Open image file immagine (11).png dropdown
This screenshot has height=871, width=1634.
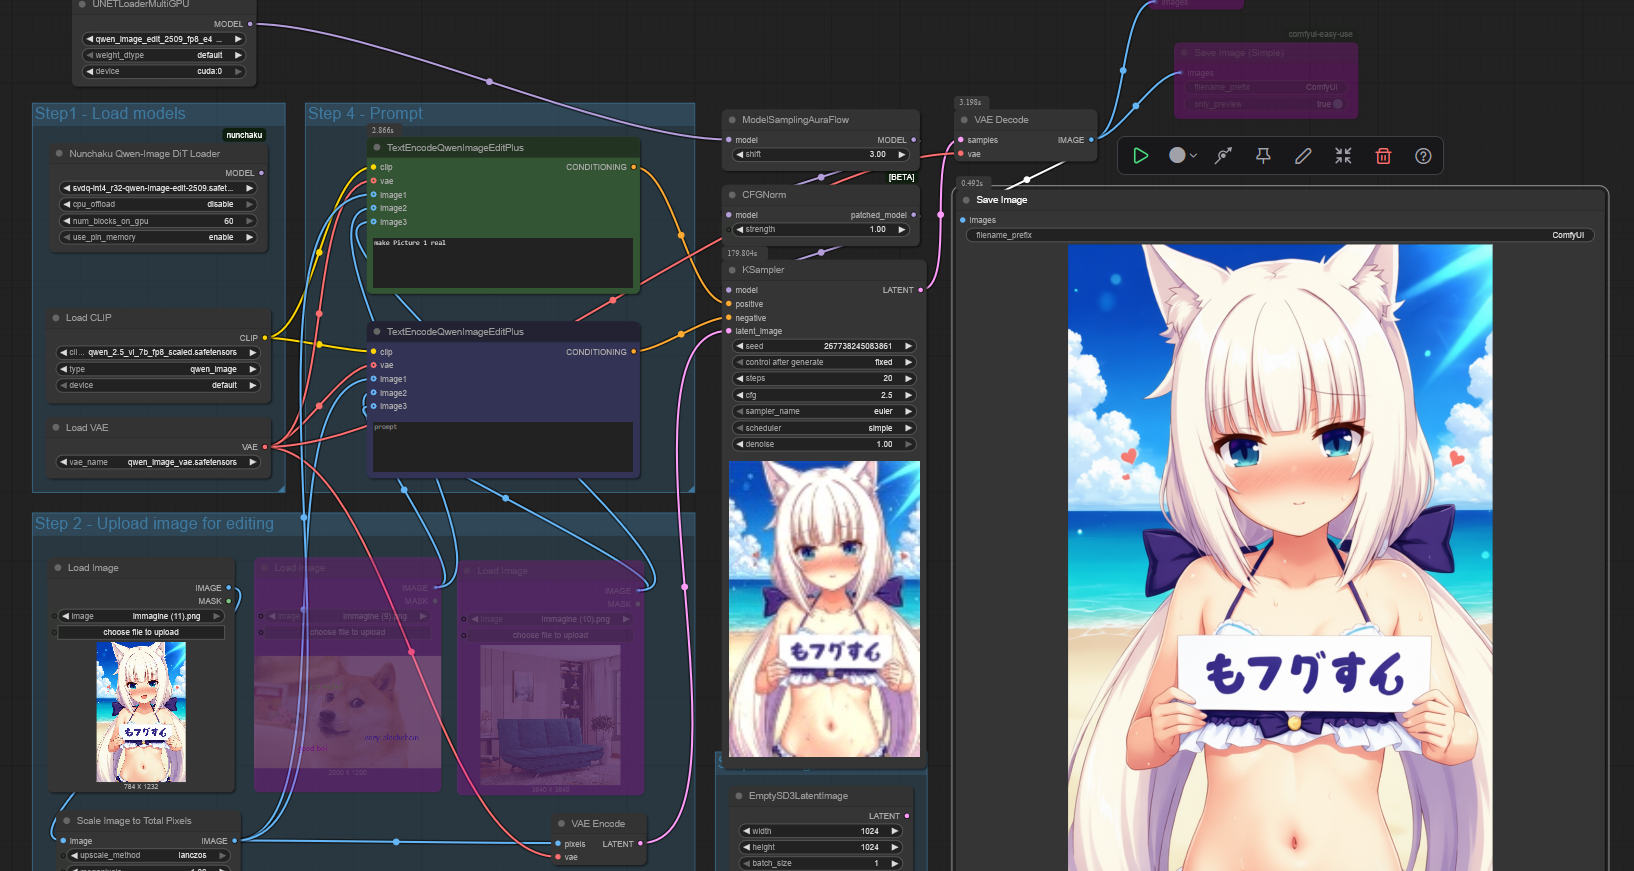tap(141, 616)
